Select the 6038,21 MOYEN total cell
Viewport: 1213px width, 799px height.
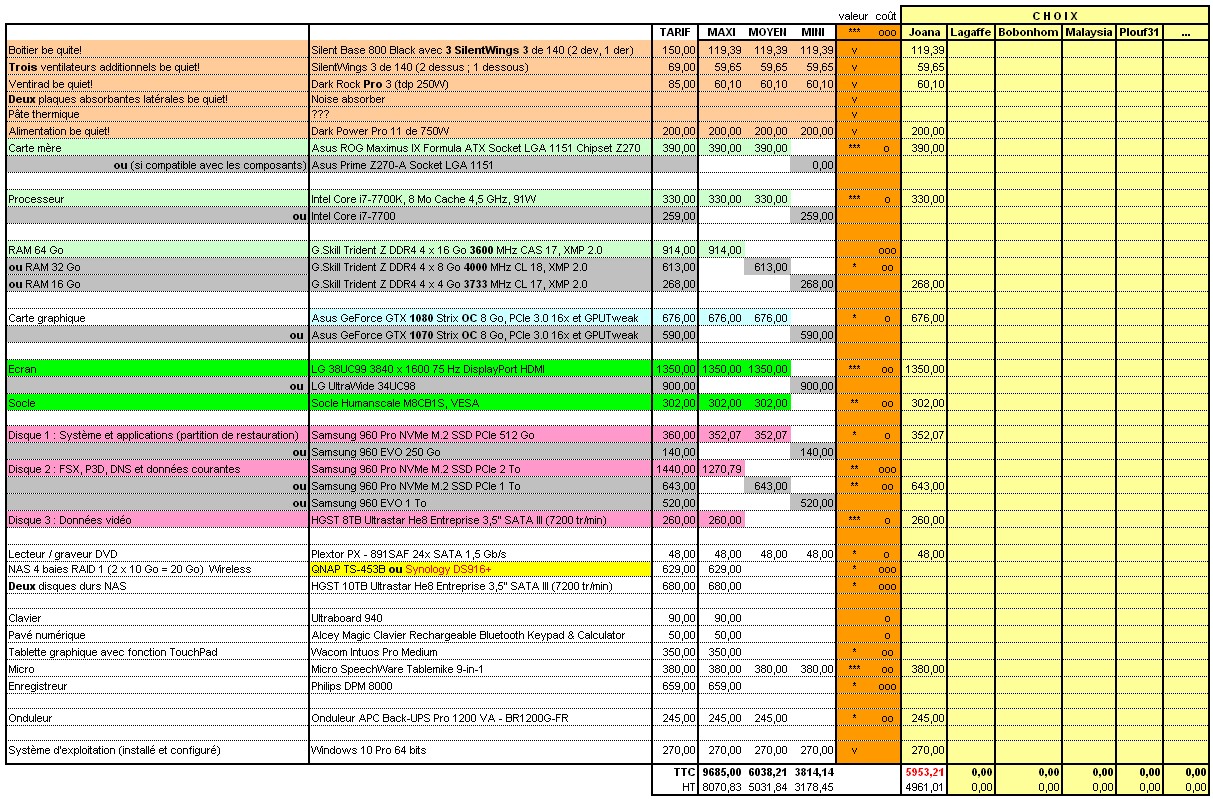pyautogui.click(x=767, y=772)
